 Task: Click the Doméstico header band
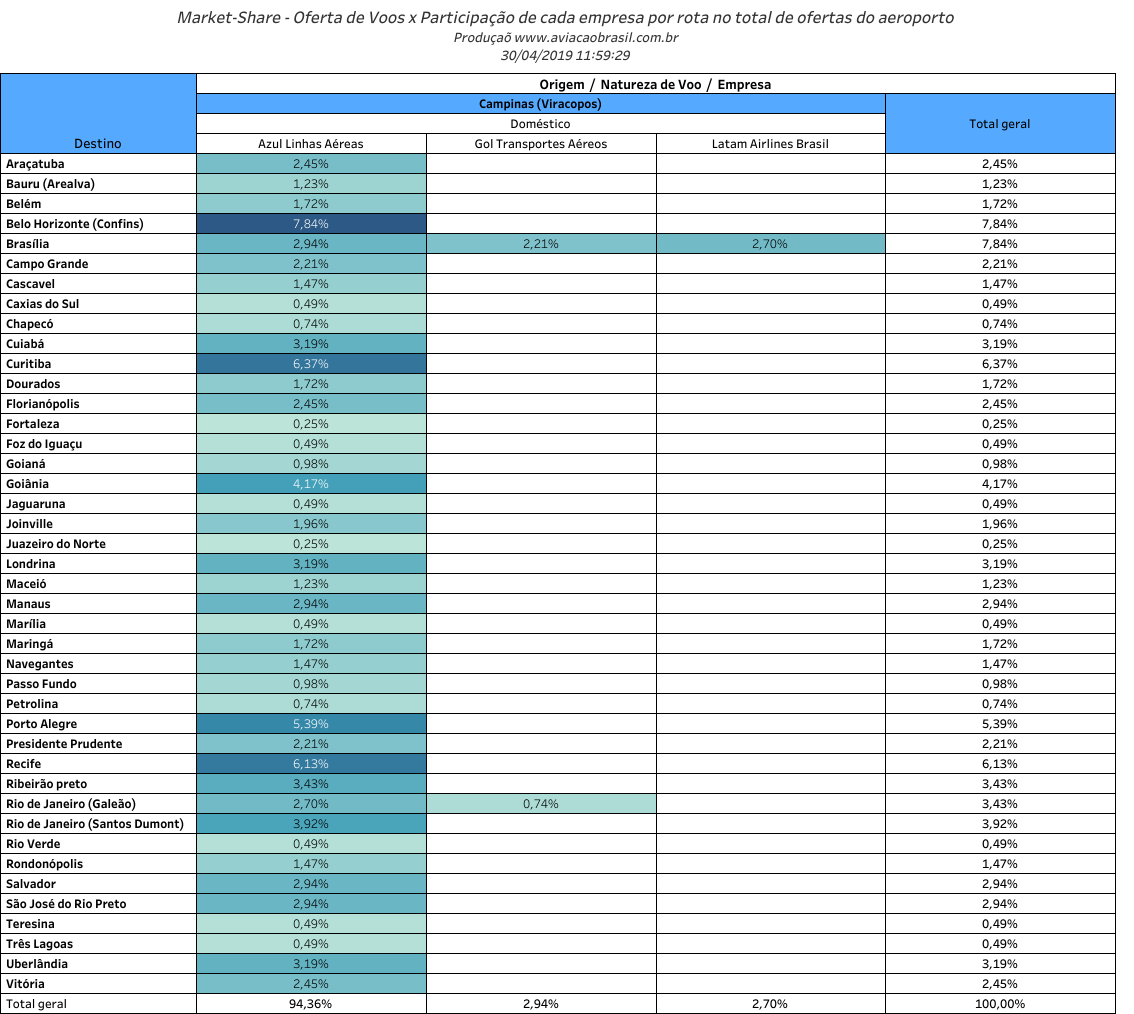540,123
